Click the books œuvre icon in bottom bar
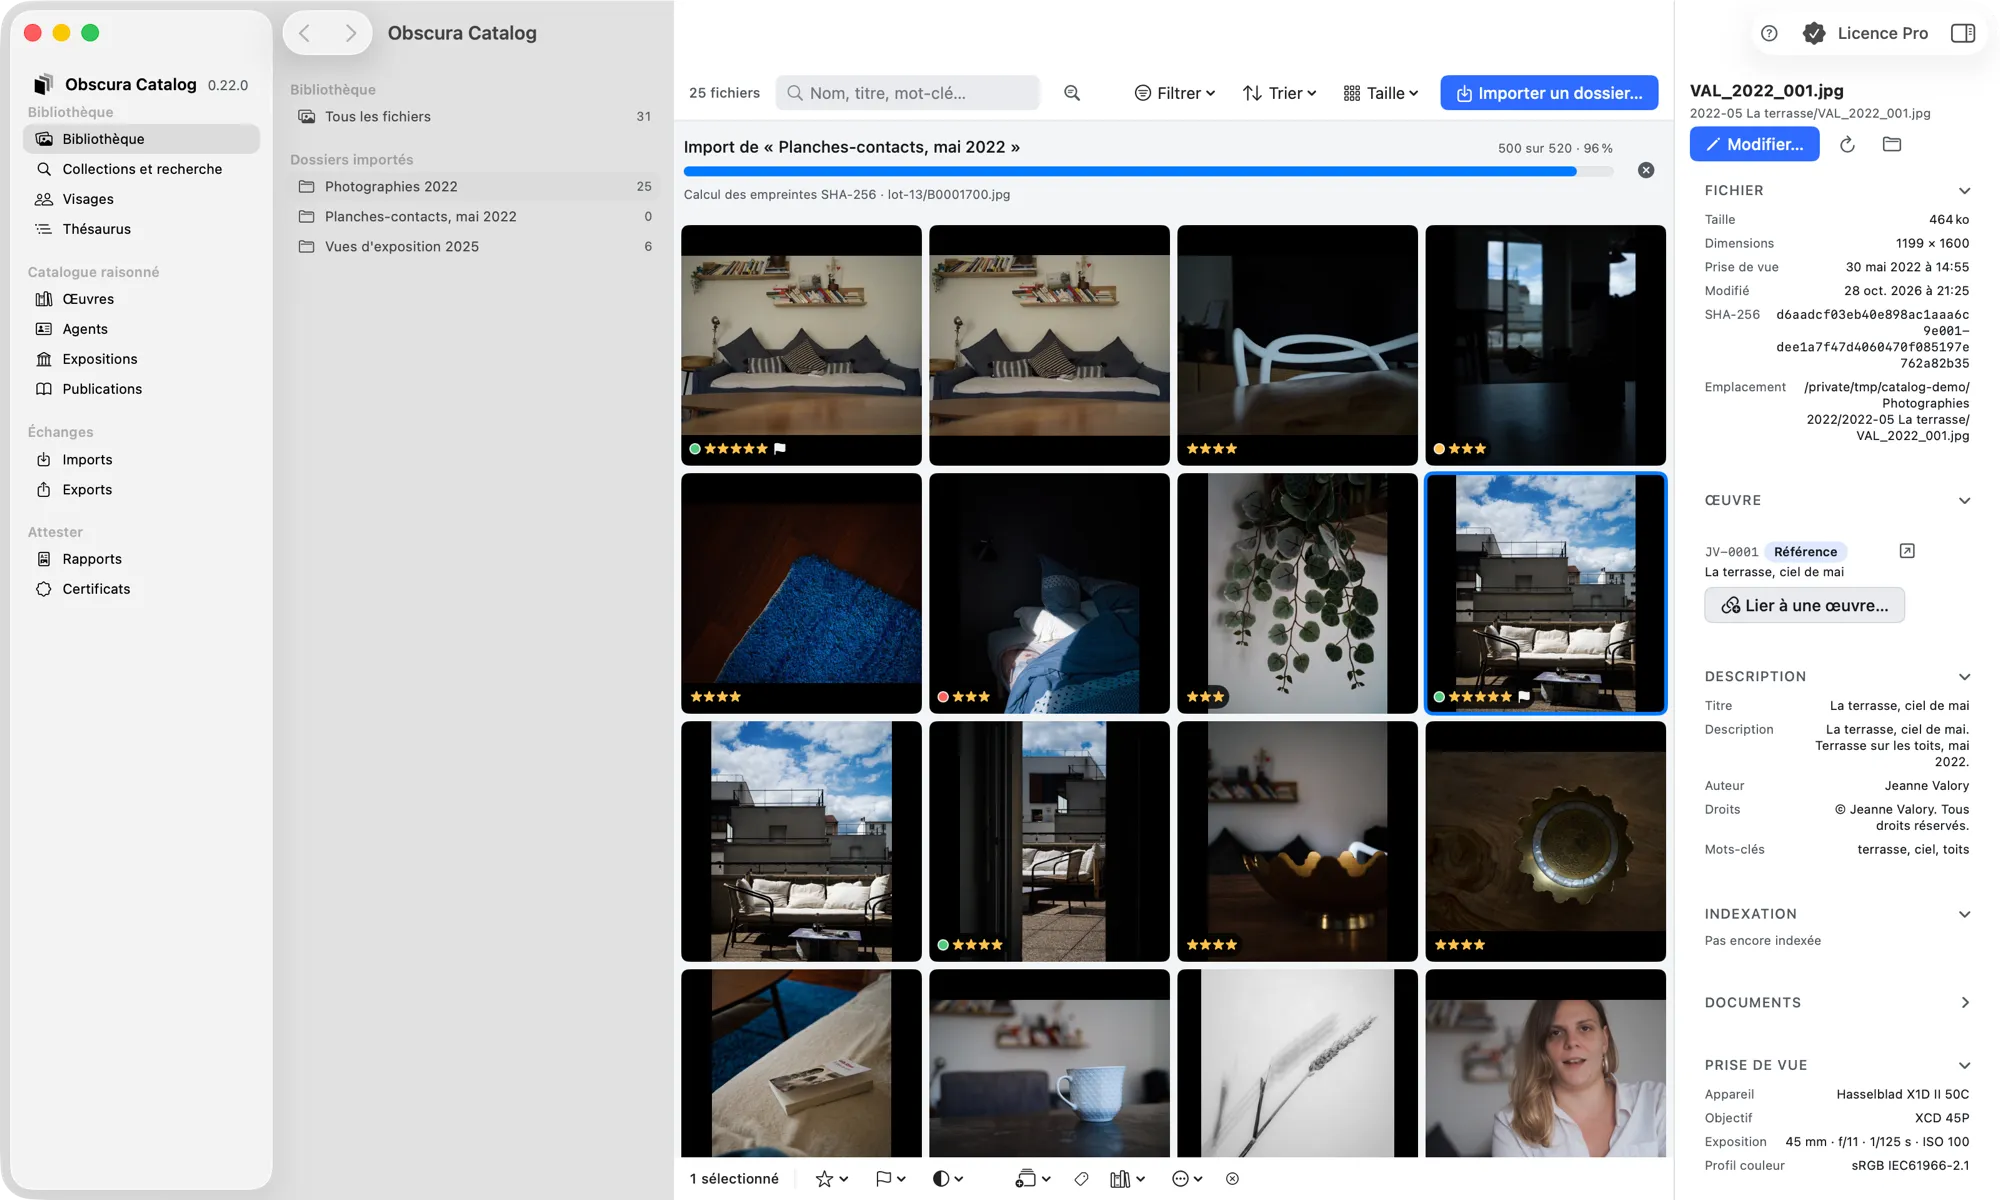This screenshot has width=2000, height=1200. tap(1126, 1179)
